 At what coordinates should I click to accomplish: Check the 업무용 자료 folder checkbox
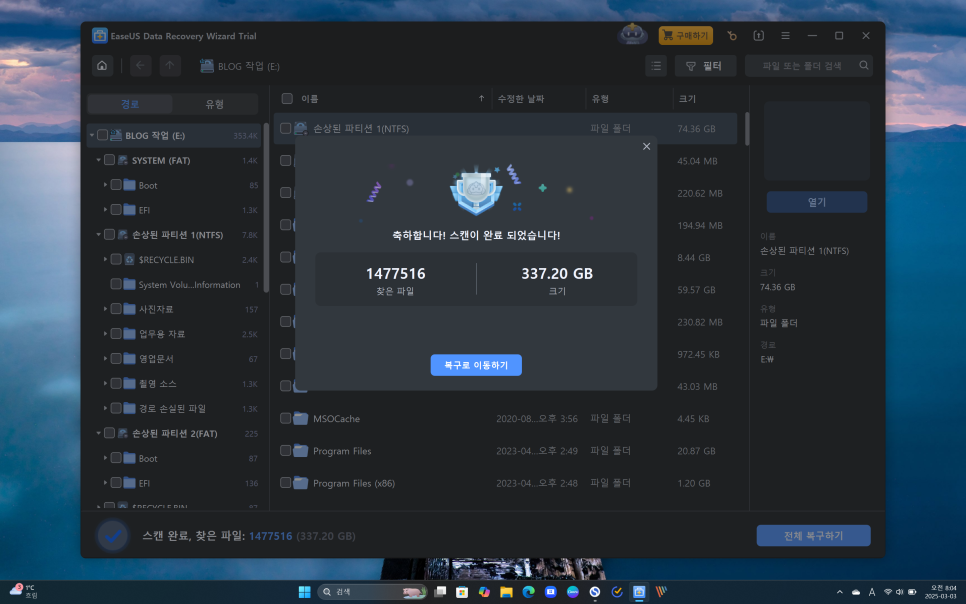pyautogui.click(x=116, y=333)
